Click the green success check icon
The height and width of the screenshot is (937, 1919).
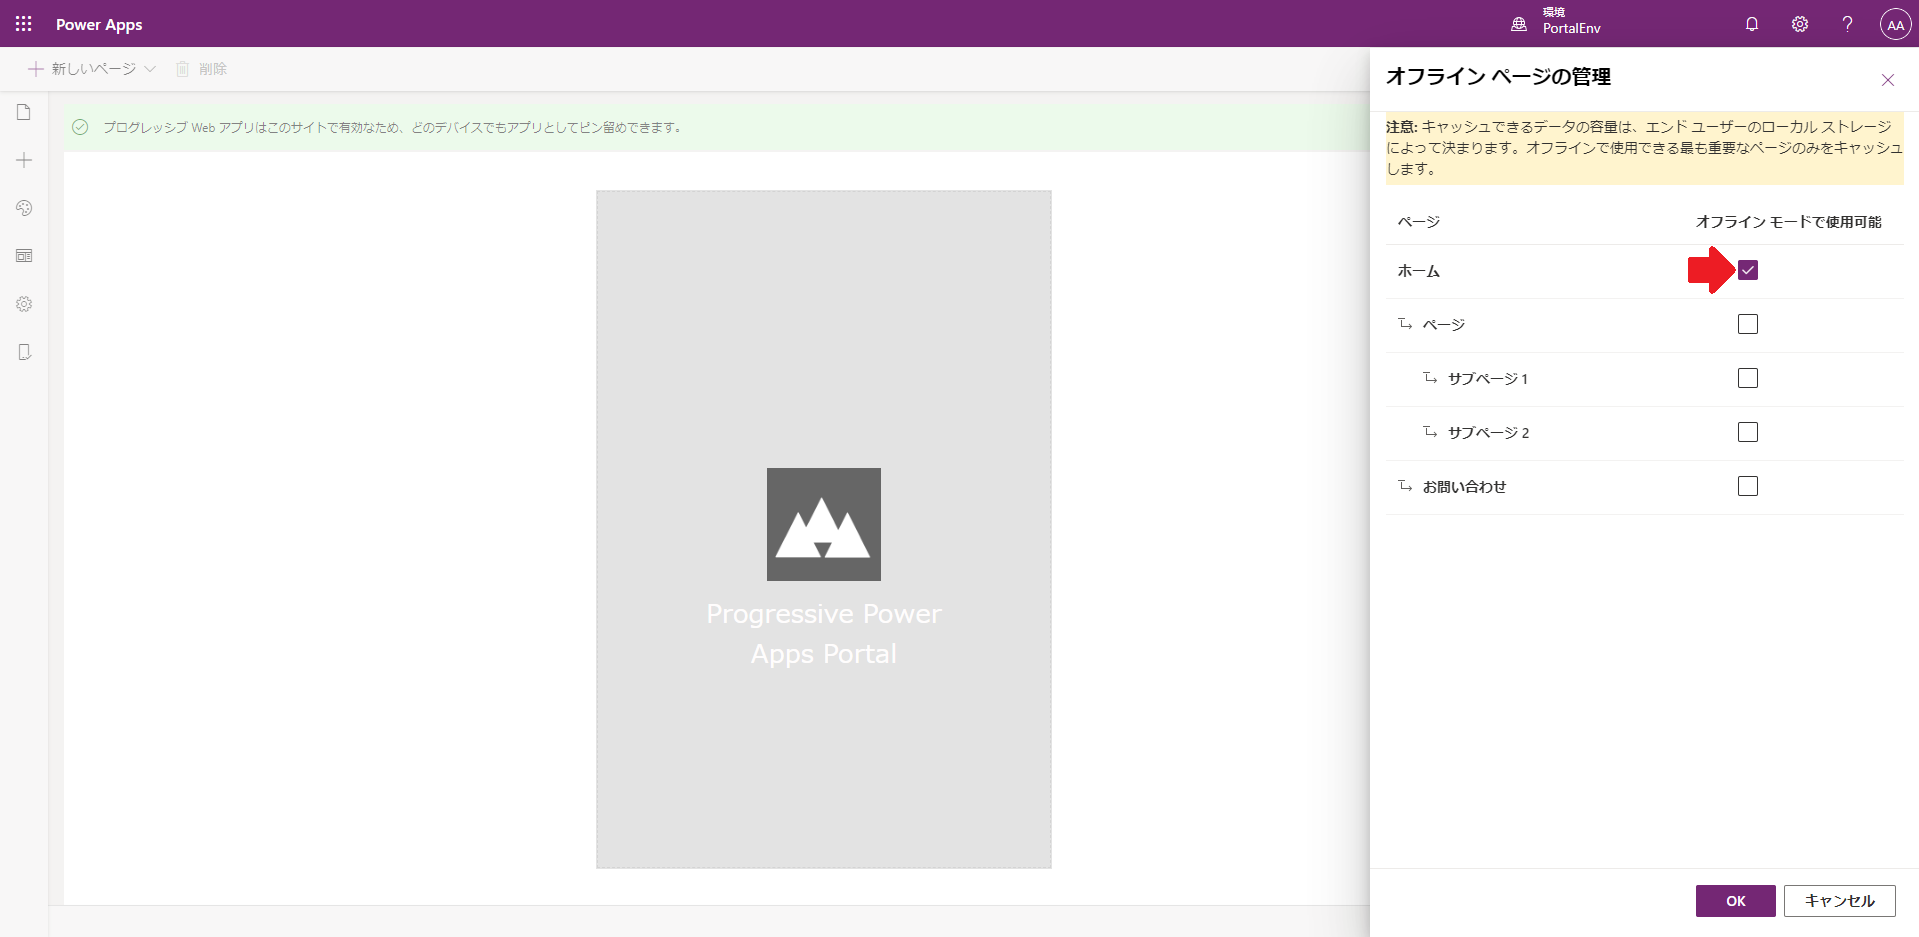(80, 127)
